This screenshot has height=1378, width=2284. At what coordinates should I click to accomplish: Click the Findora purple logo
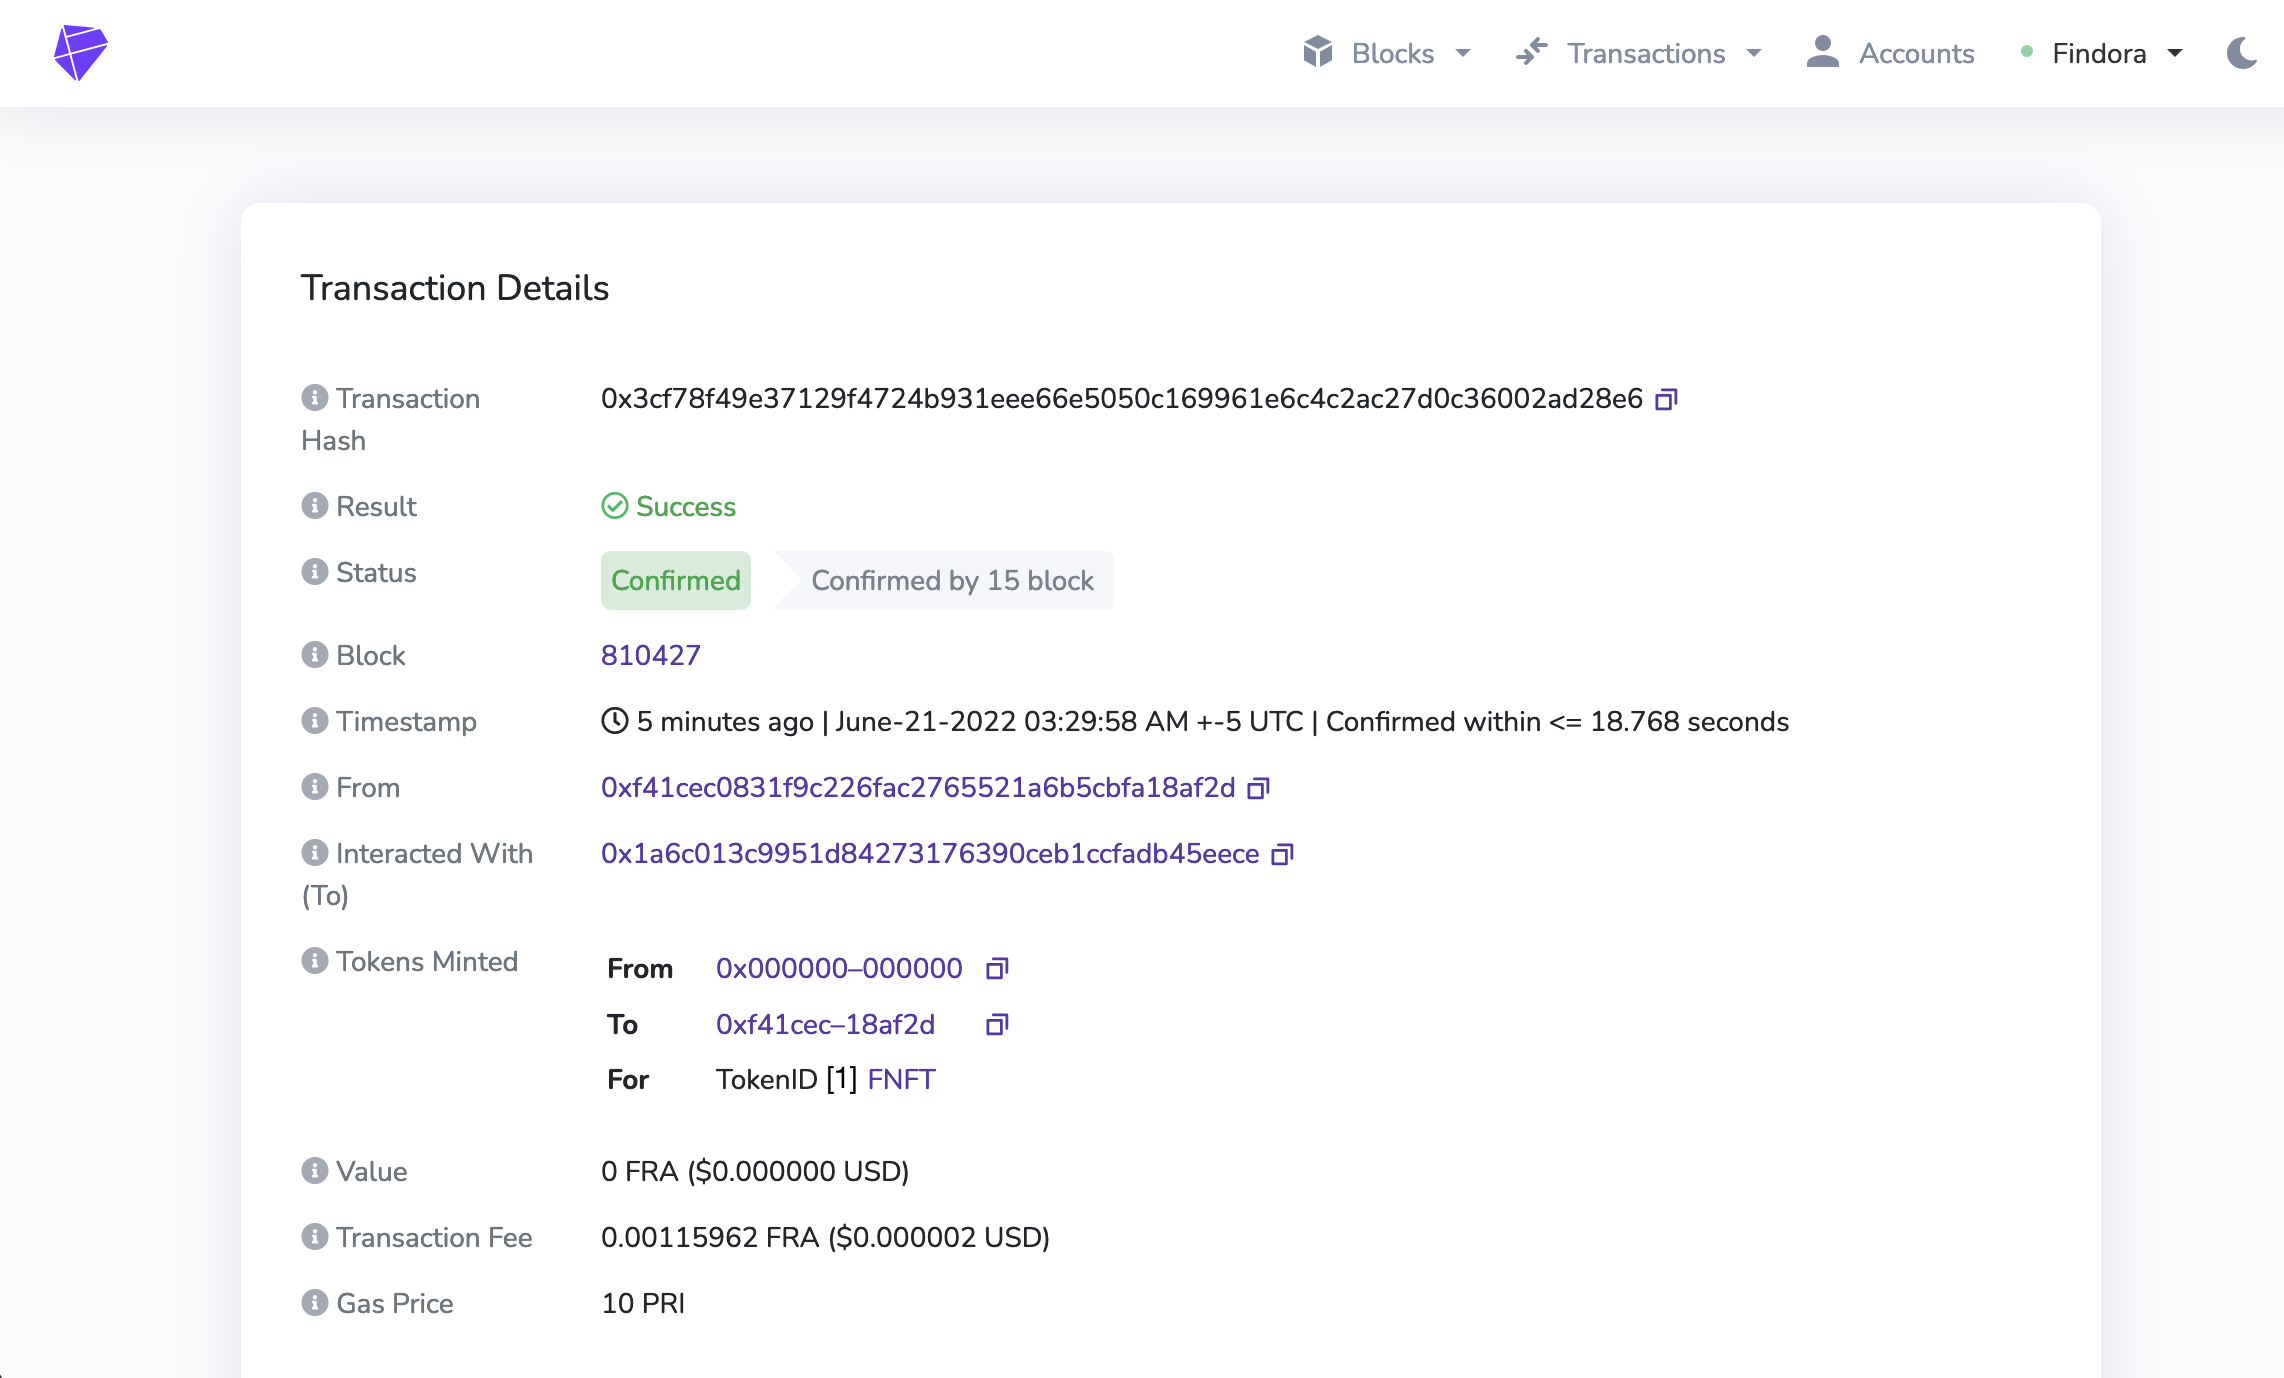[x=80, y=53]
